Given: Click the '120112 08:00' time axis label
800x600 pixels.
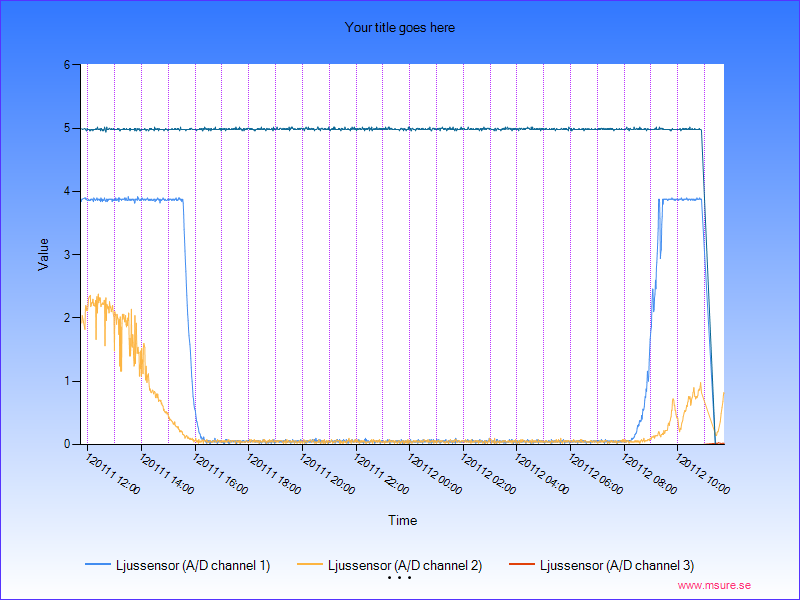Looking at the screenshot, I should 649,474.
